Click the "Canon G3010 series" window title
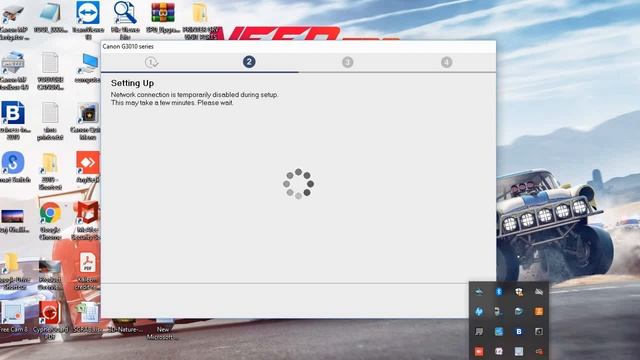Image resolution: width=640 pixels, height=360 pixels. point(128,47)
